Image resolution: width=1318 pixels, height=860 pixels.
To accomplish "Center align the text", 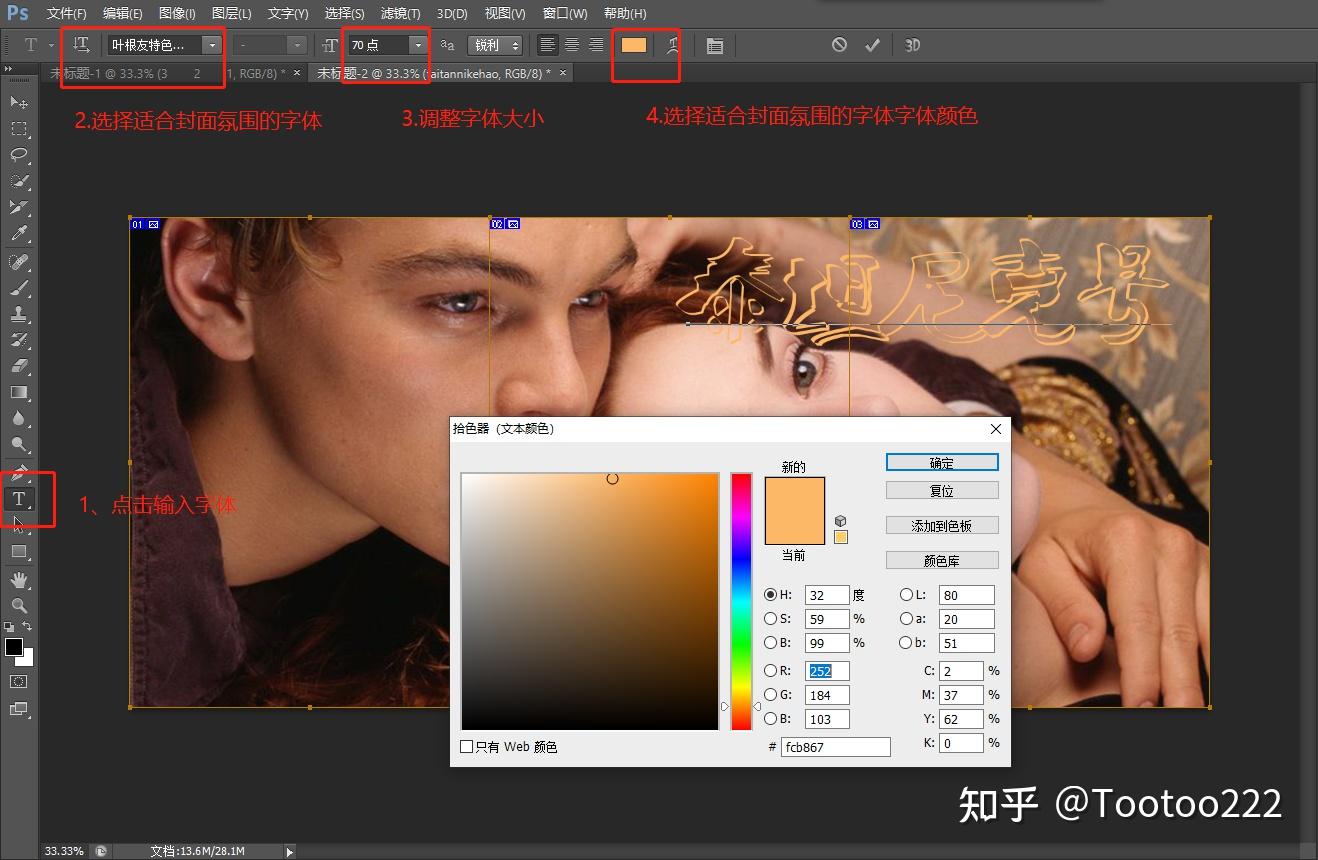I will pos(571,45).
